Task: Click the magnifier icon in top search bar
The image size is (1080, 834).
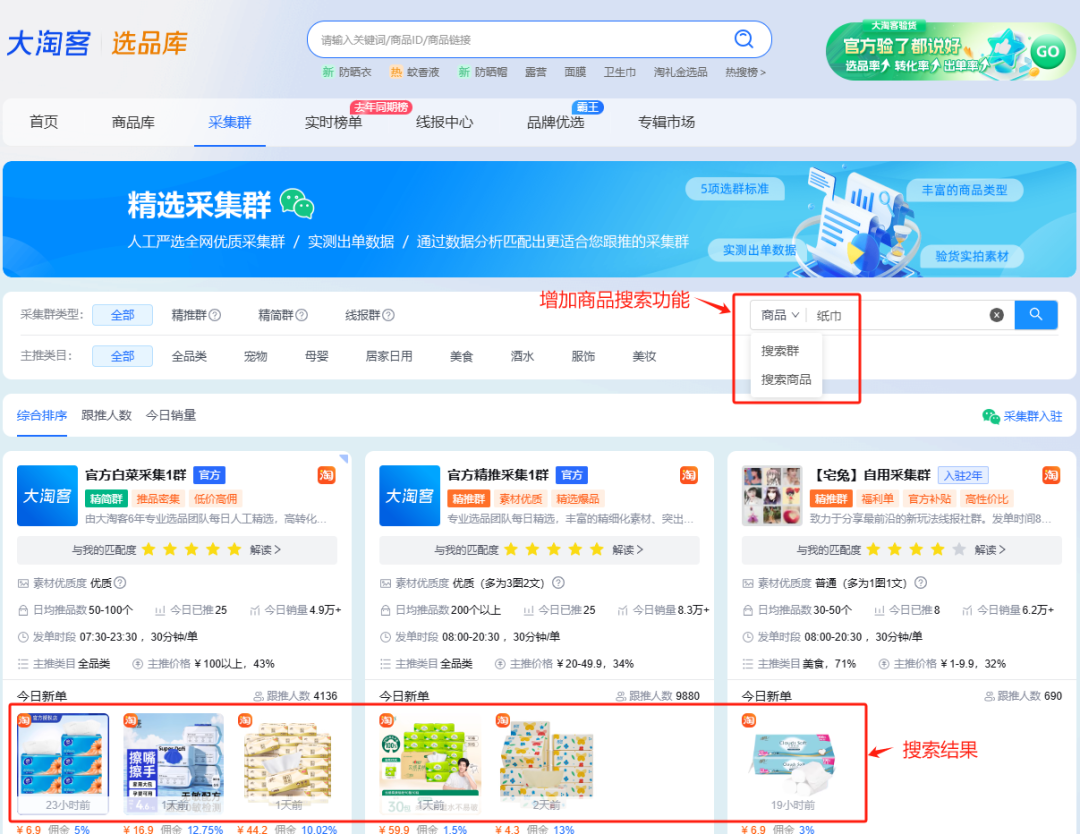Action: click(x=743, y=39)
